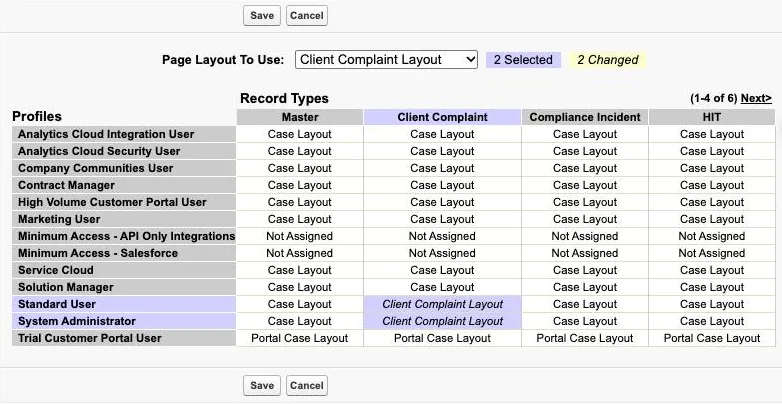Select the Analytics Cloud Security User profile row
Viewport: 782px width, 404px height.
(x=124, y=151)
